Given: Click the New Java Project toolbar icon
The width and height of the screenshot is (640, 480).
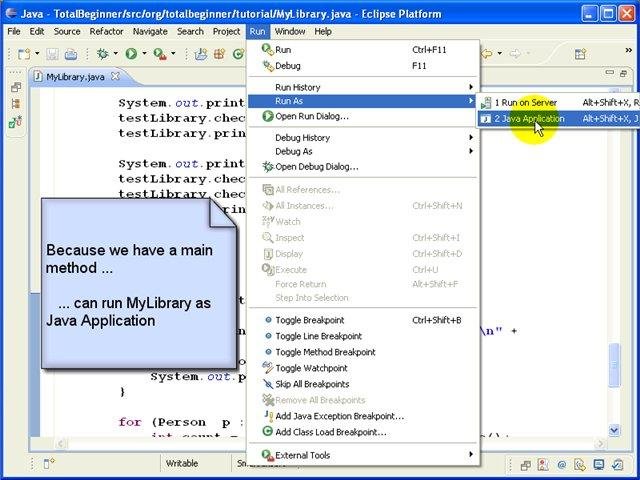Looking at the screenshot, I should [x=200, y=54].
